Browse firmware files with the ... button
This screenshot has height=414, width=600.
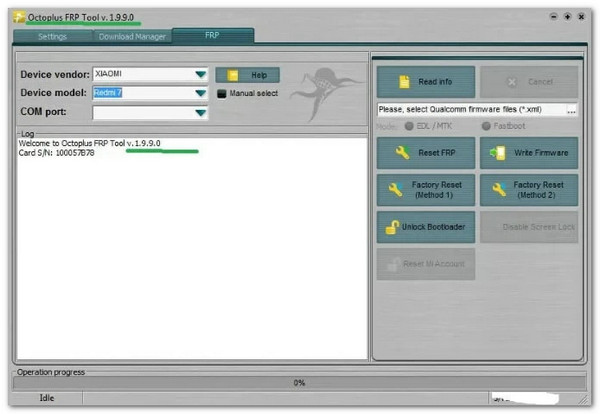[x=571, y=110]
